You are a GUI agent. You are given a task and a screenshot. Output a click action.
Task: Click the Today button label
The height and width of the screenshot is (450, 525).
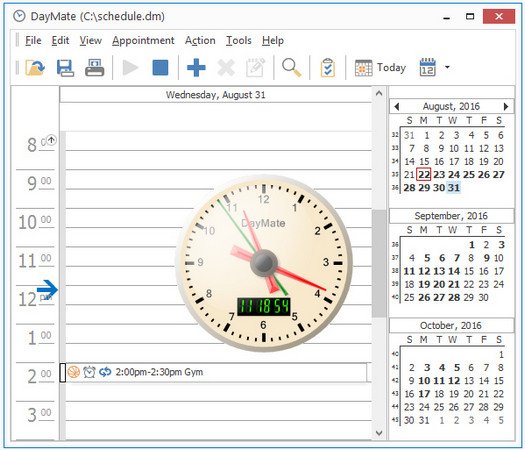[x=391, y=68]
